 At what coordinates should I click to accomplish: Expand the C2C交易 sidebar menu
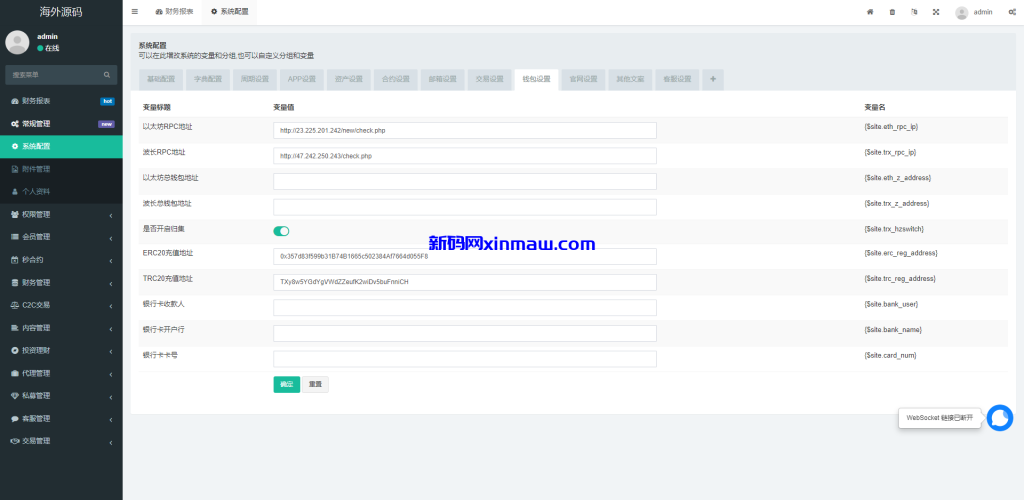61,305
